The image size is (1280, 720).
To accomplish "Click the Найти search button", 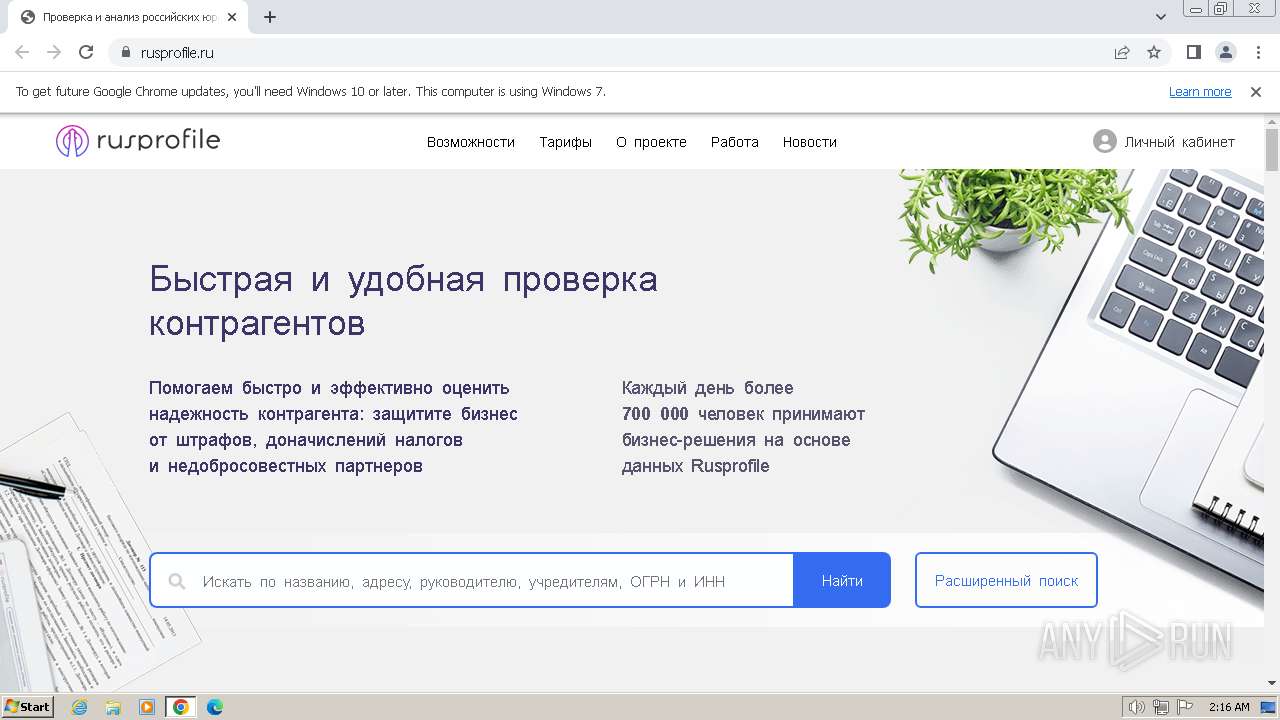I will pos(842,580).
